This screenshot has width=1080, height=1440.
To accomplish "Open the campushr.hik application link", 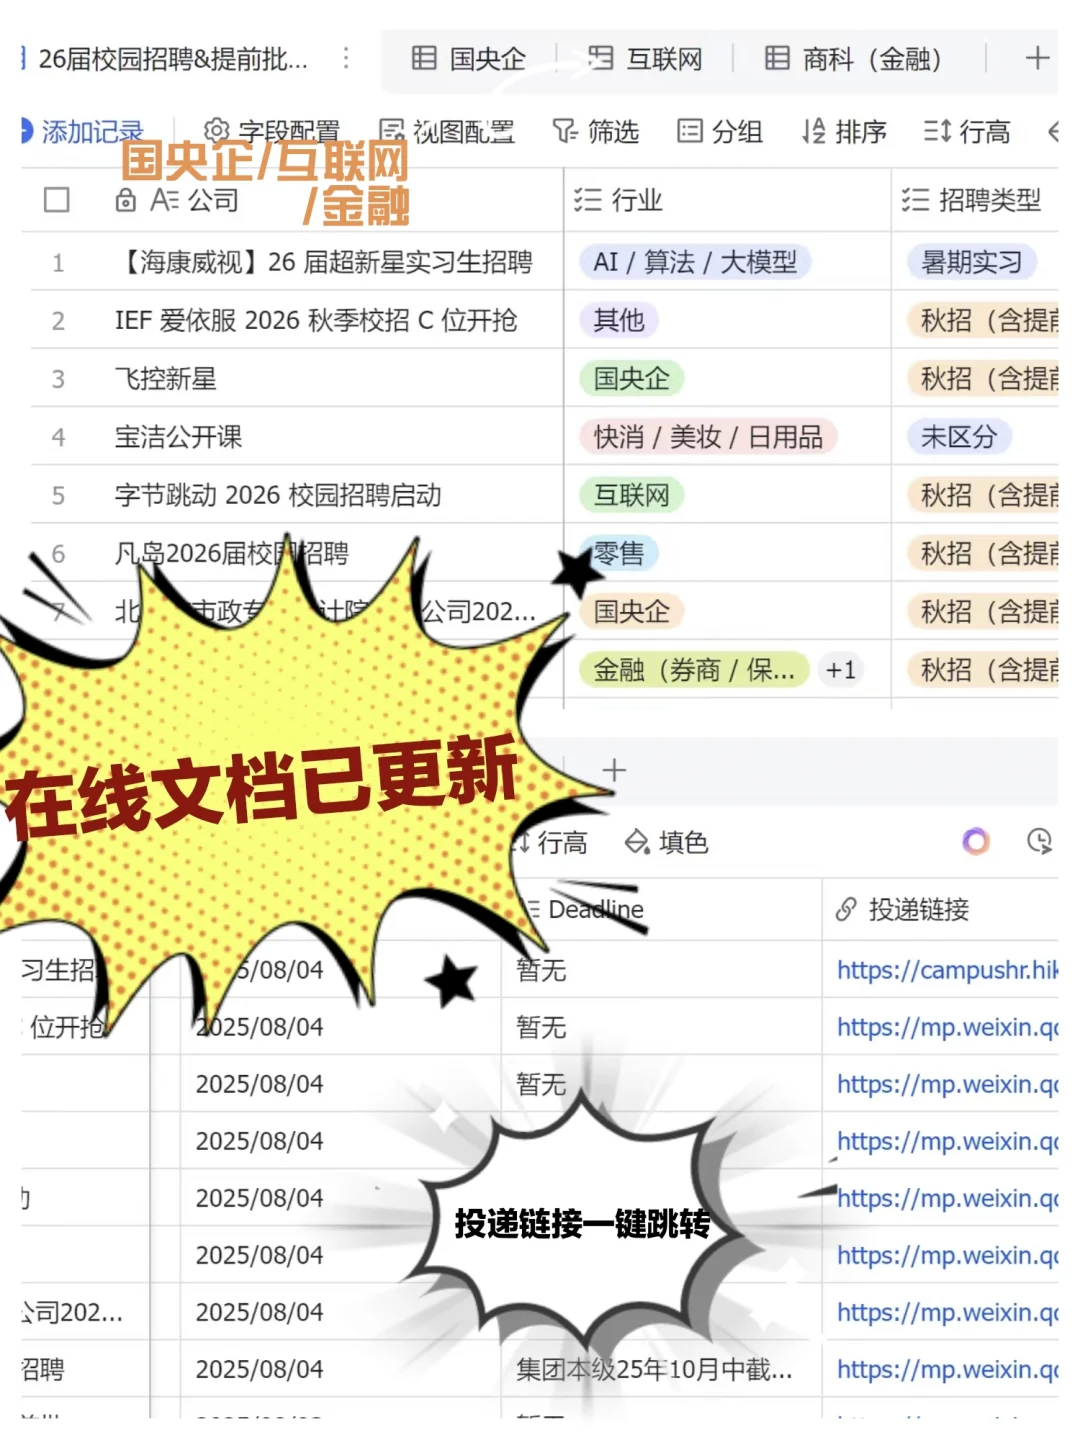I will pyautogui.click(x=947, y=970).
